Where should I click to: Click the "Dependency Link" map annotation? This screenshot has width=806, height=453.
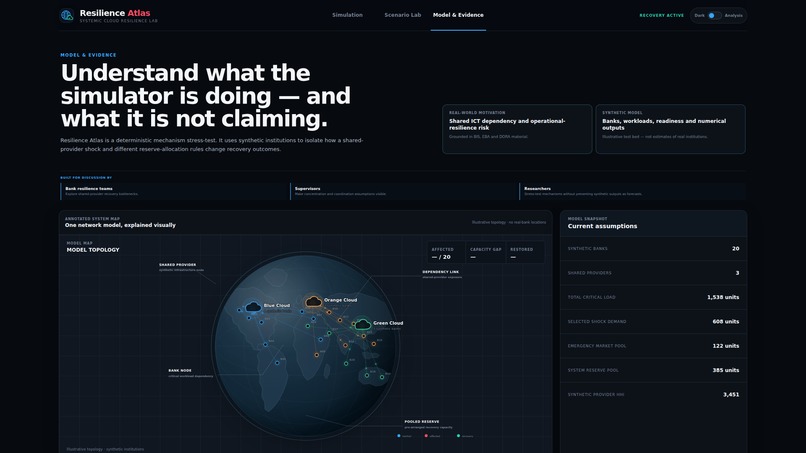pos(441,272)
